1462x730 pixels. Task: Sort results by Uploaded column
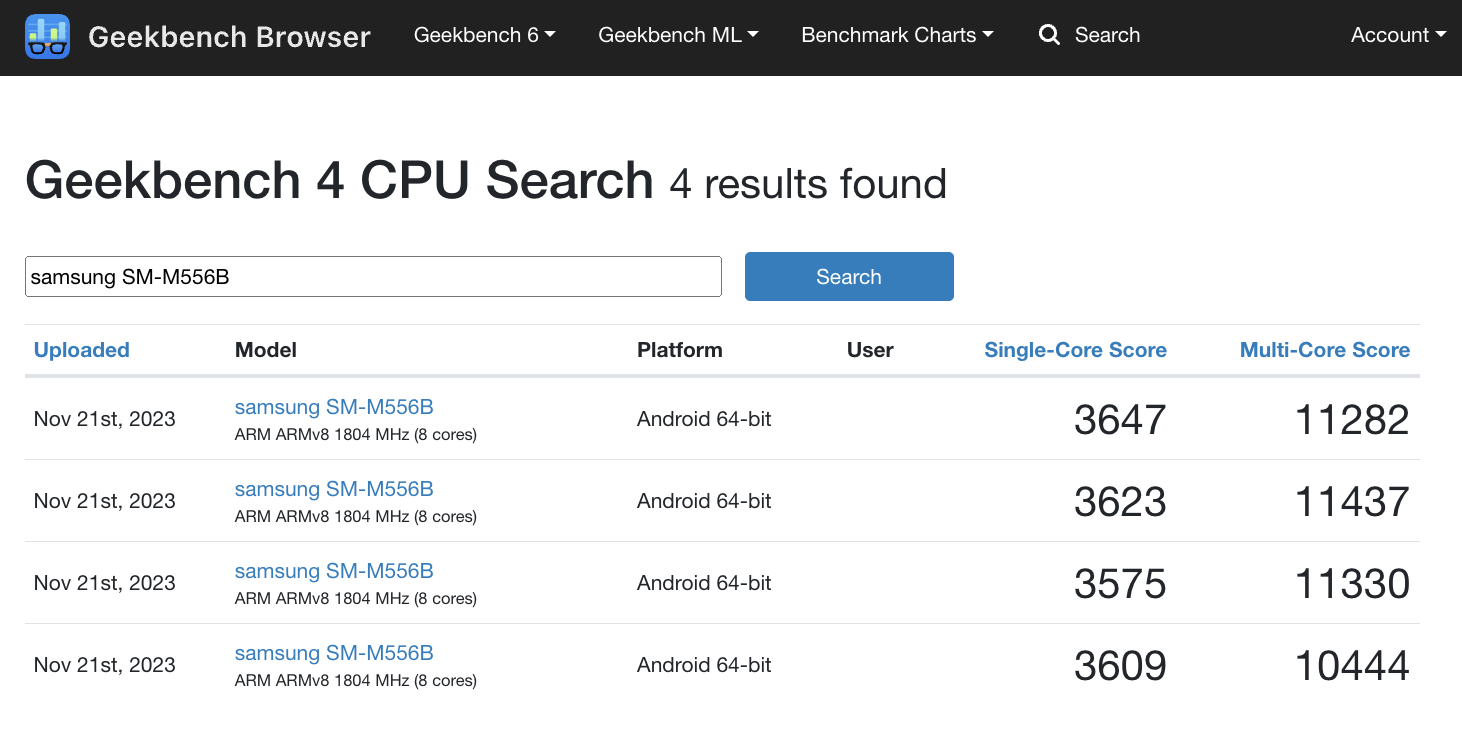click(x=82, y=350)
